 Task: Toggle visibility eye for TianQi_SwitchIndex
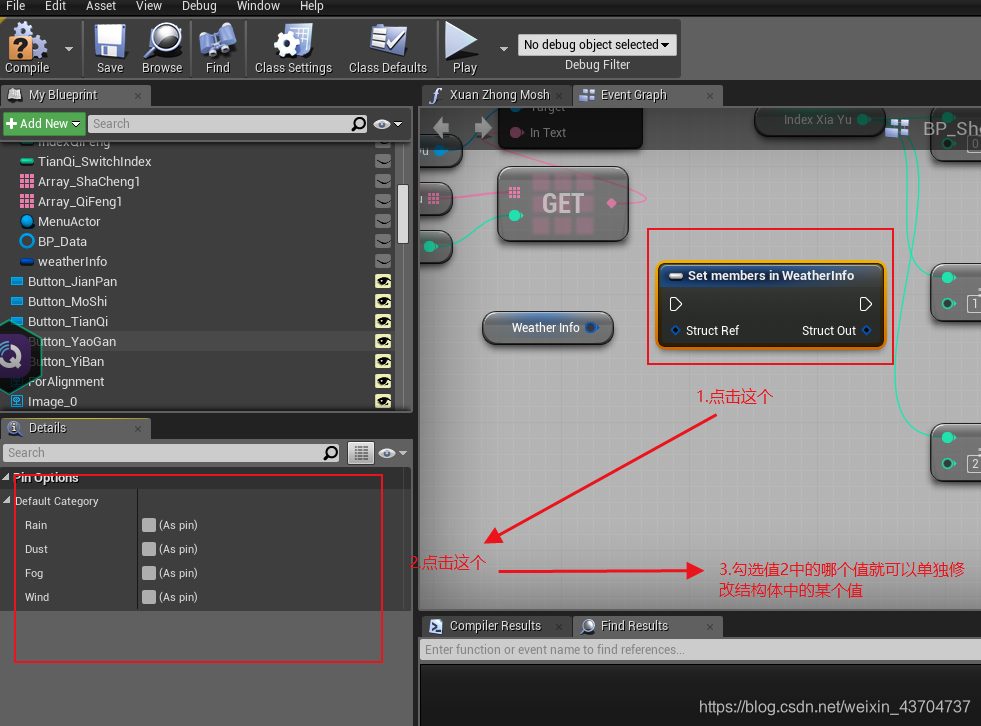pos(383,161)
